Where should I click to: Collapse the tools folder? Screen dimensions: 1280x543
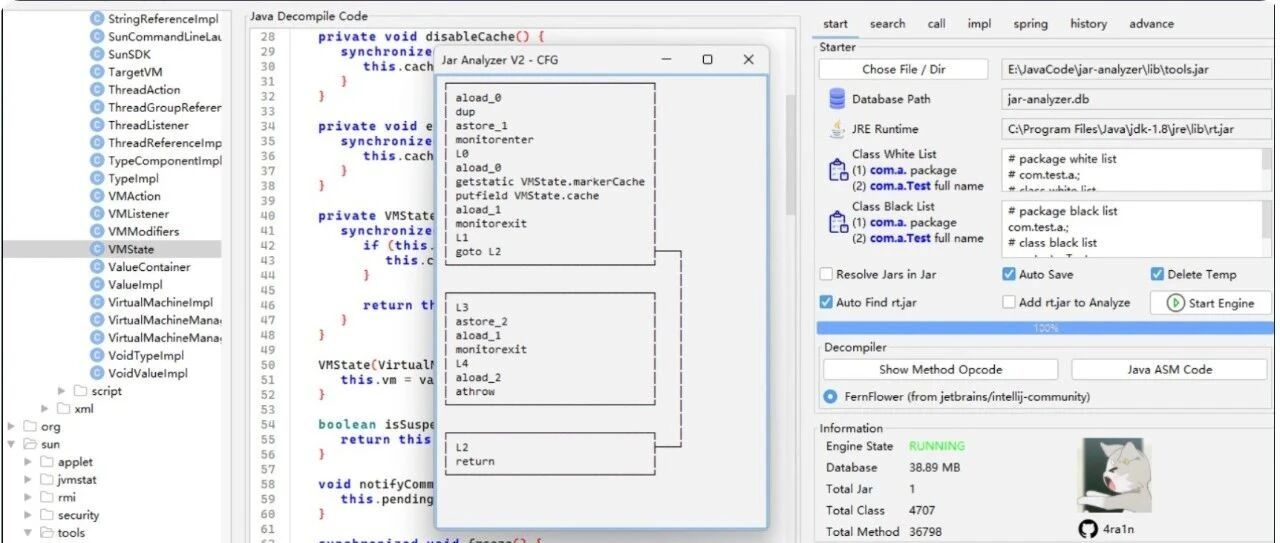point(28,533)
